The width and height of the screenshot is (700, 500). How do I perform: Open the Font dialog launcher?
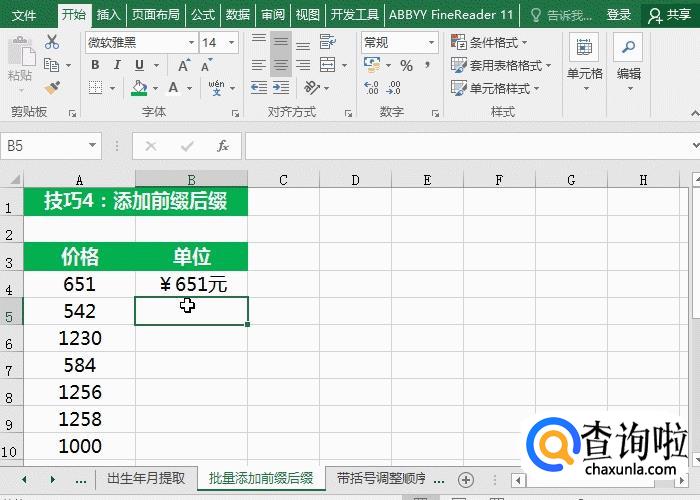tap(235, 114)
